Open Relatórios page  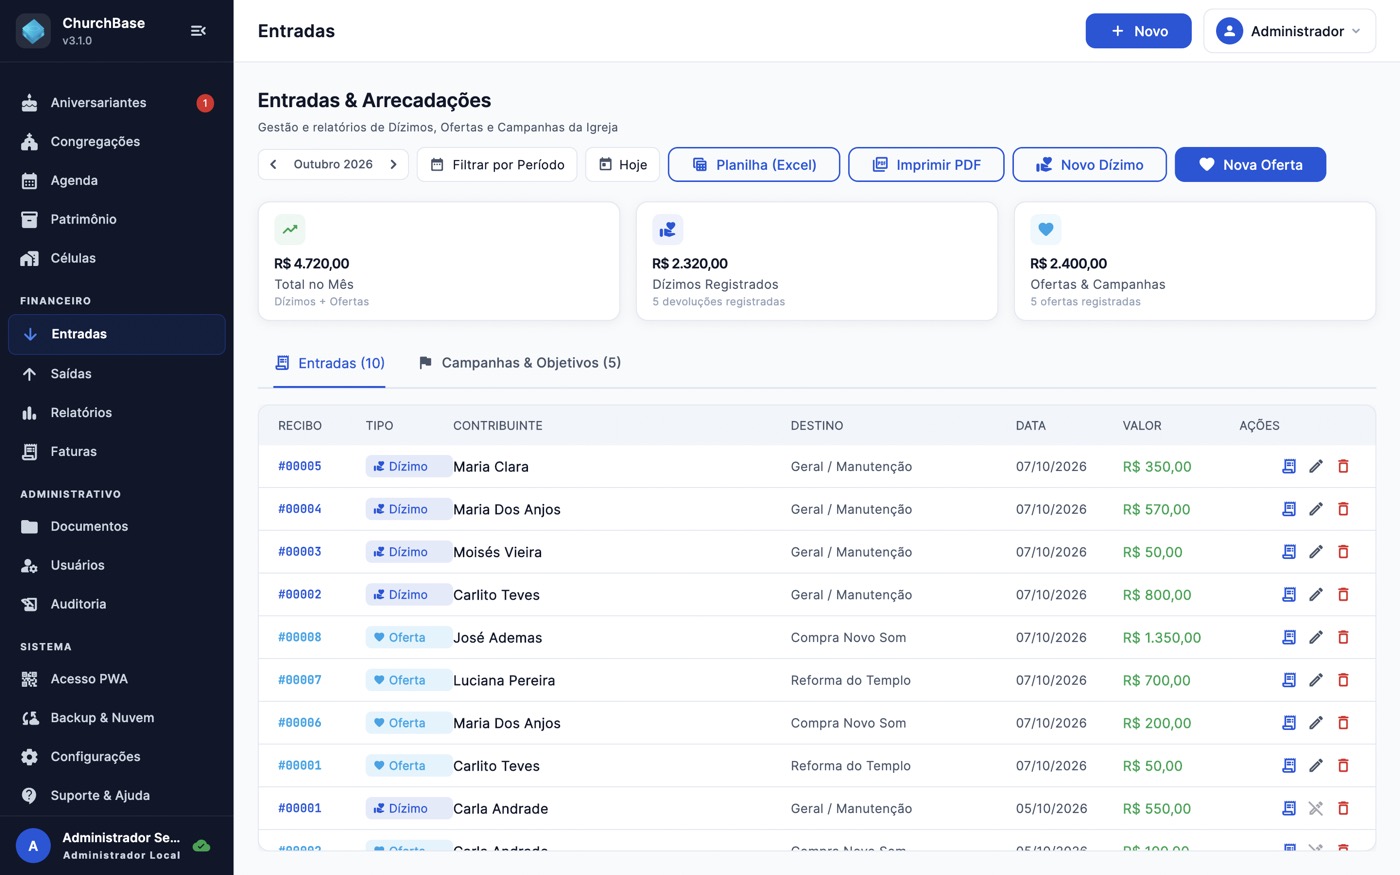(x=117, y=413)
